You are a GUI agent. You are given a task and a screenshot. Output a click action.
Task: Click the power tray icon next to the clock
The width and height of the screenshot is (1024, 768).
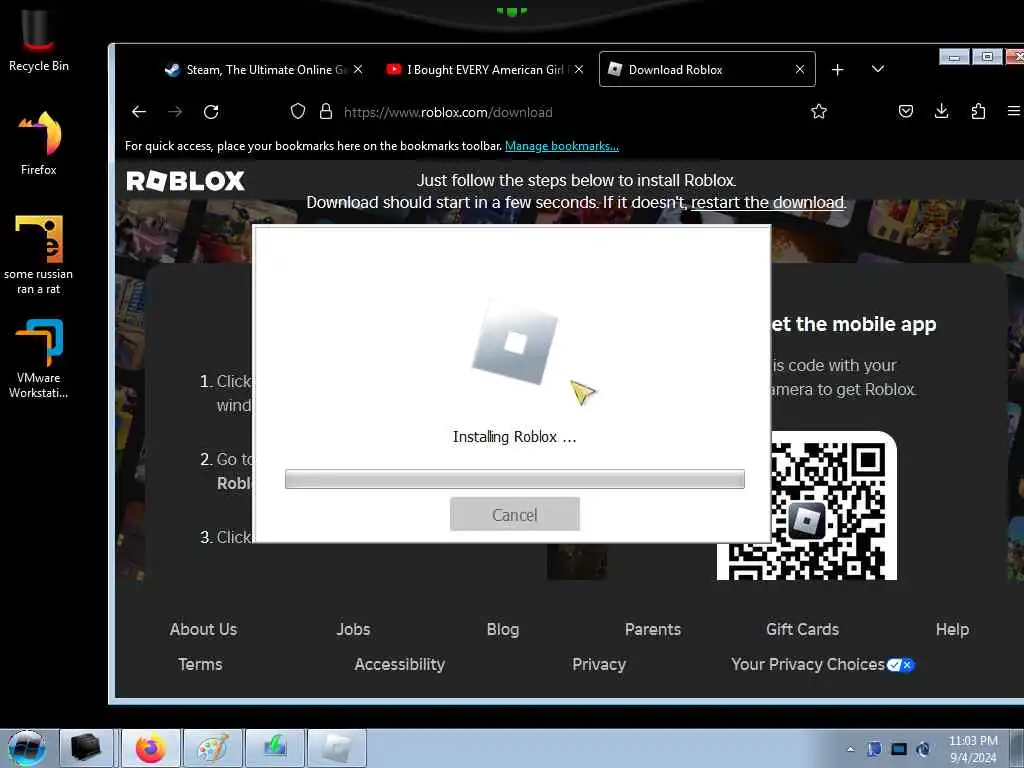pos(923,749)
